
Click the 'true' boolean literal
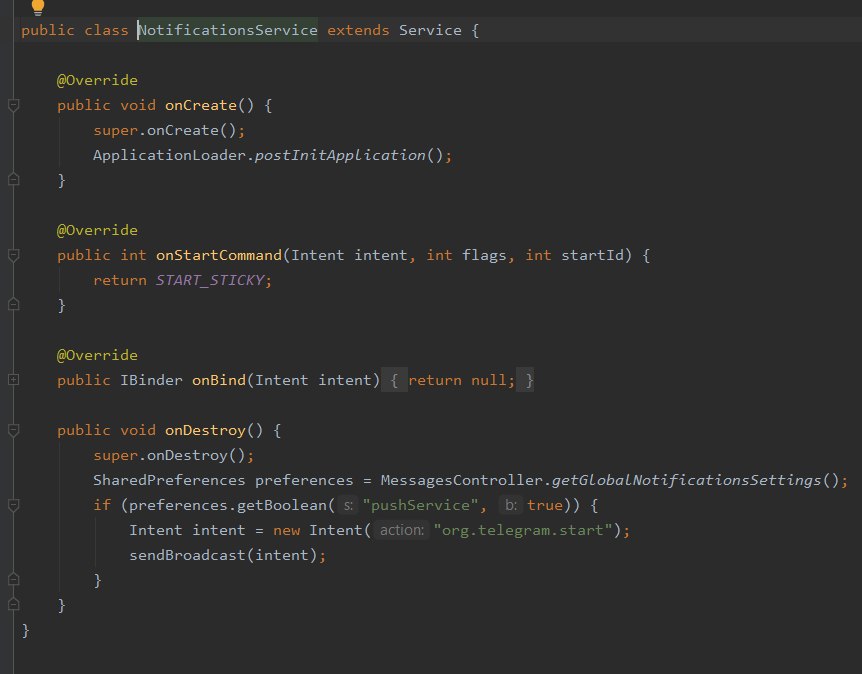(545, 505)
